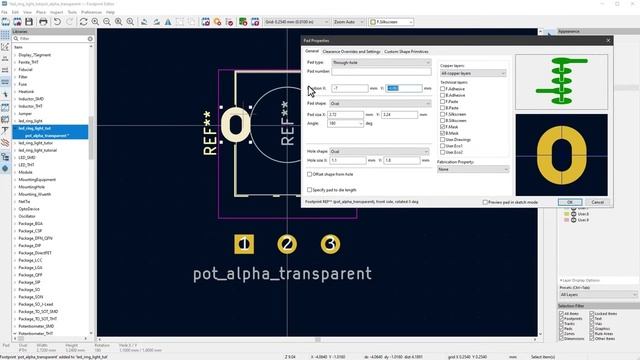Open the Hole shape dropdown
Screen dimensions: 640x360
pos(379,151)
